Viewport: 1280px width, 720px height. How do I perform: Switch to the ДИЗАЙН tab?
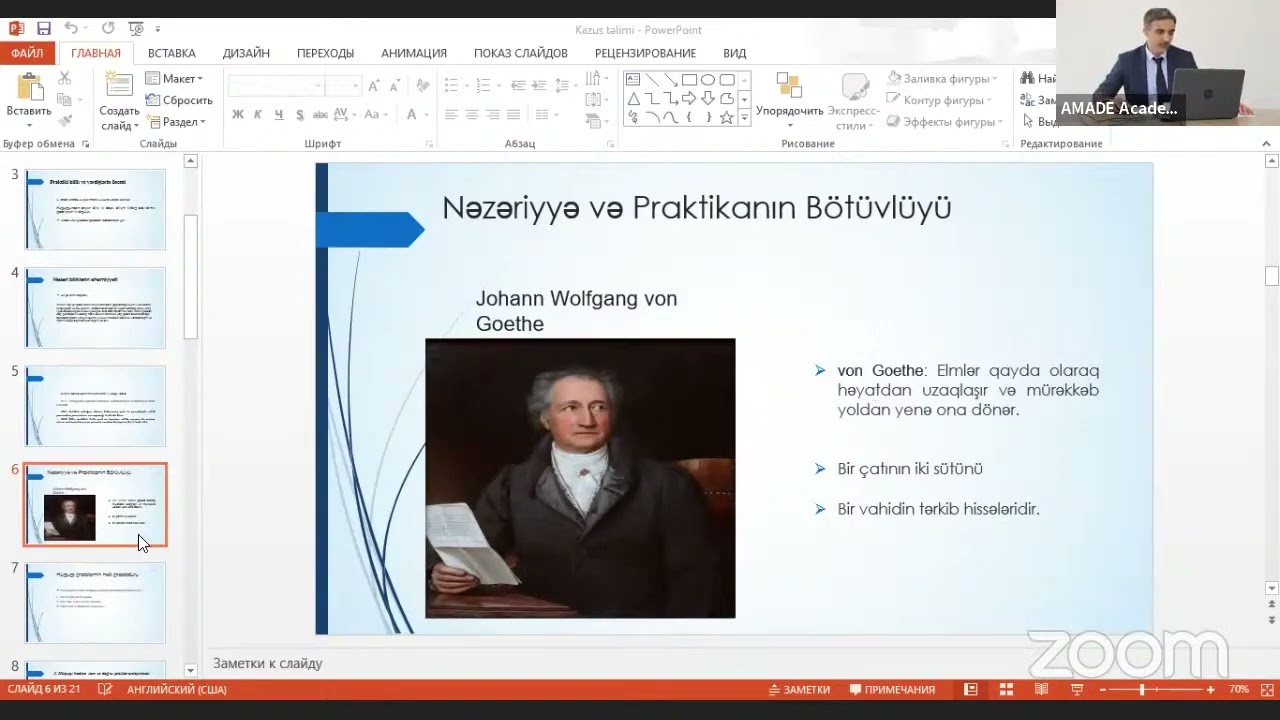tap(246, 53)
